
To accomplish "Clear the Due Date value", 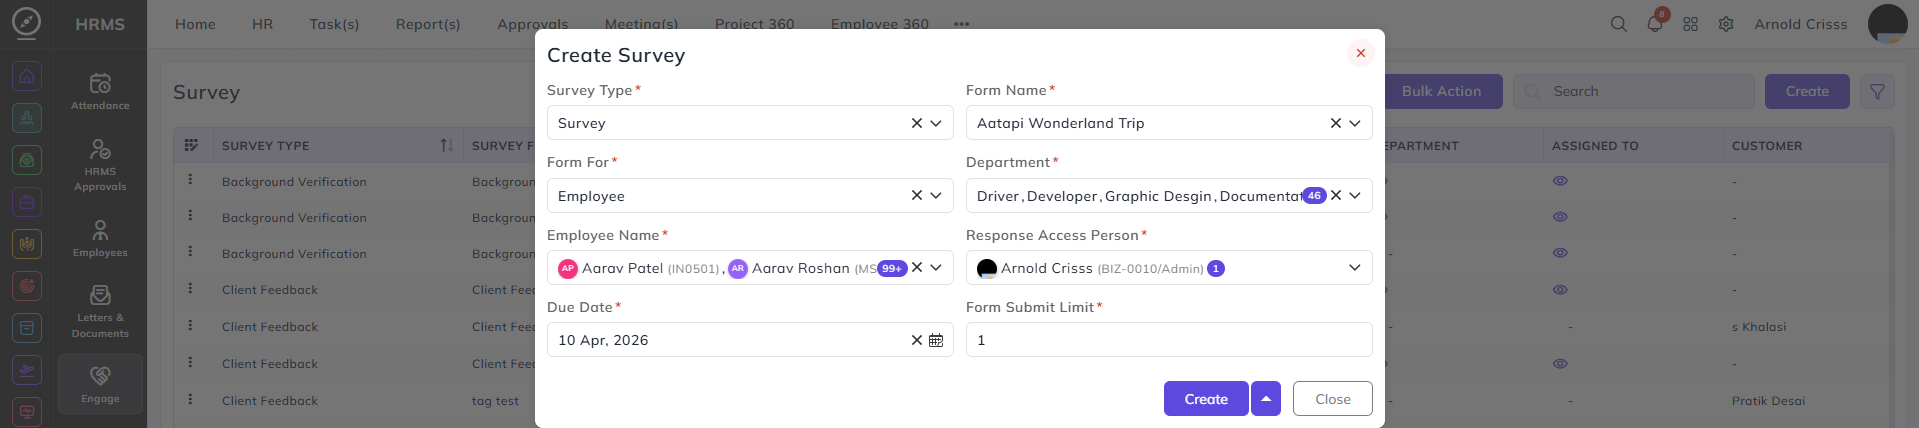I will click(916, 340).
